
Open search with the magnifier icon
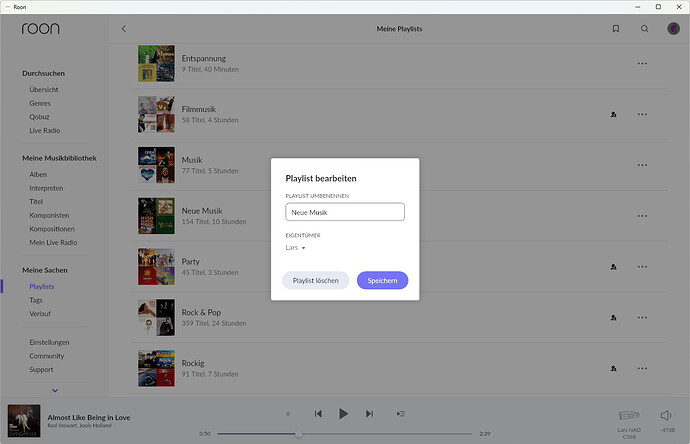pyautogui.click(x=644, y=29)
